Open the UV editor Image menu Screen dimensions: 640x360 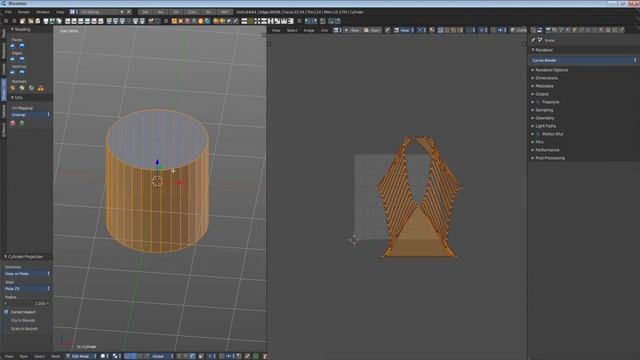[309, 30]
